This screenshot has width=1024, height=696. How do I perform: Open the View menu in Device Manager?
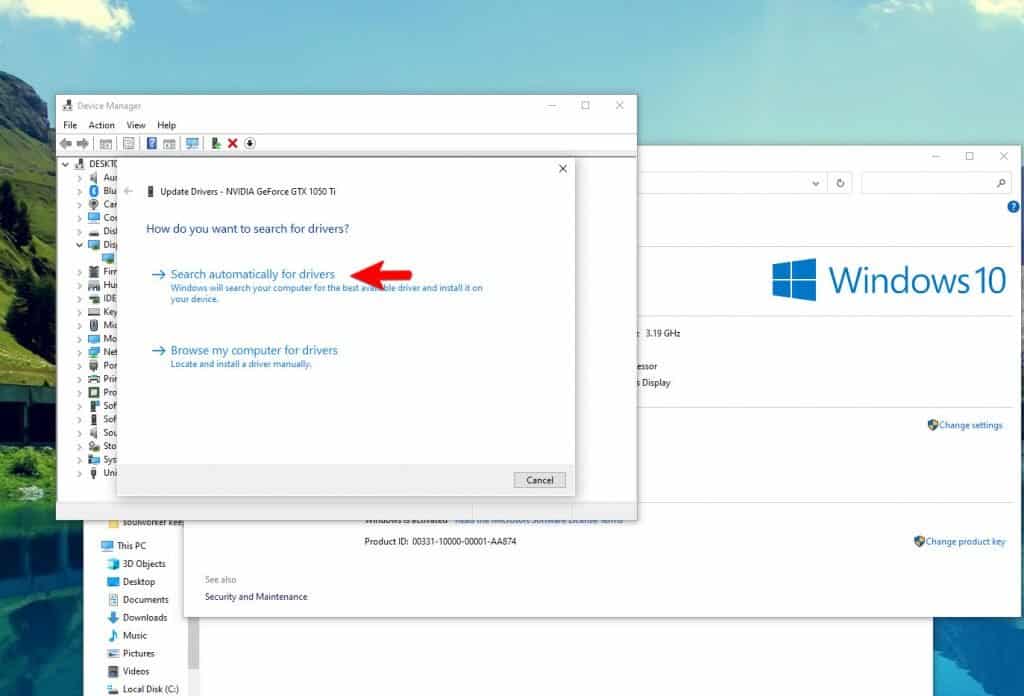coord(136,125)
